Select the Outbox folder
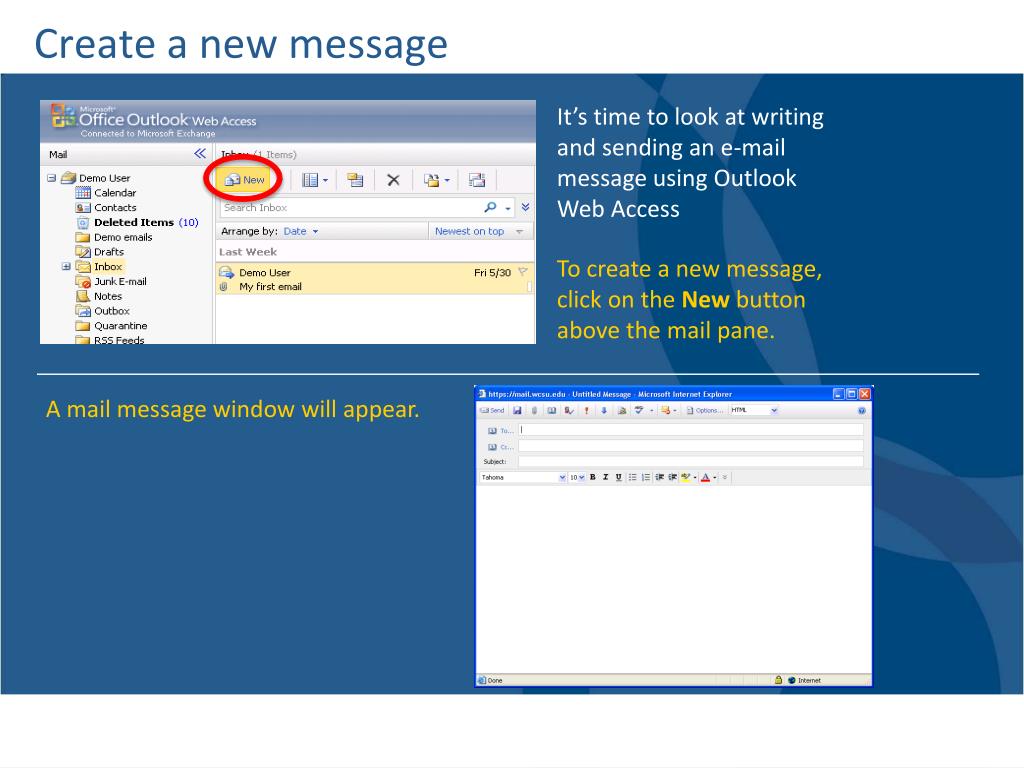The image size is (1024, 768). 103,311
